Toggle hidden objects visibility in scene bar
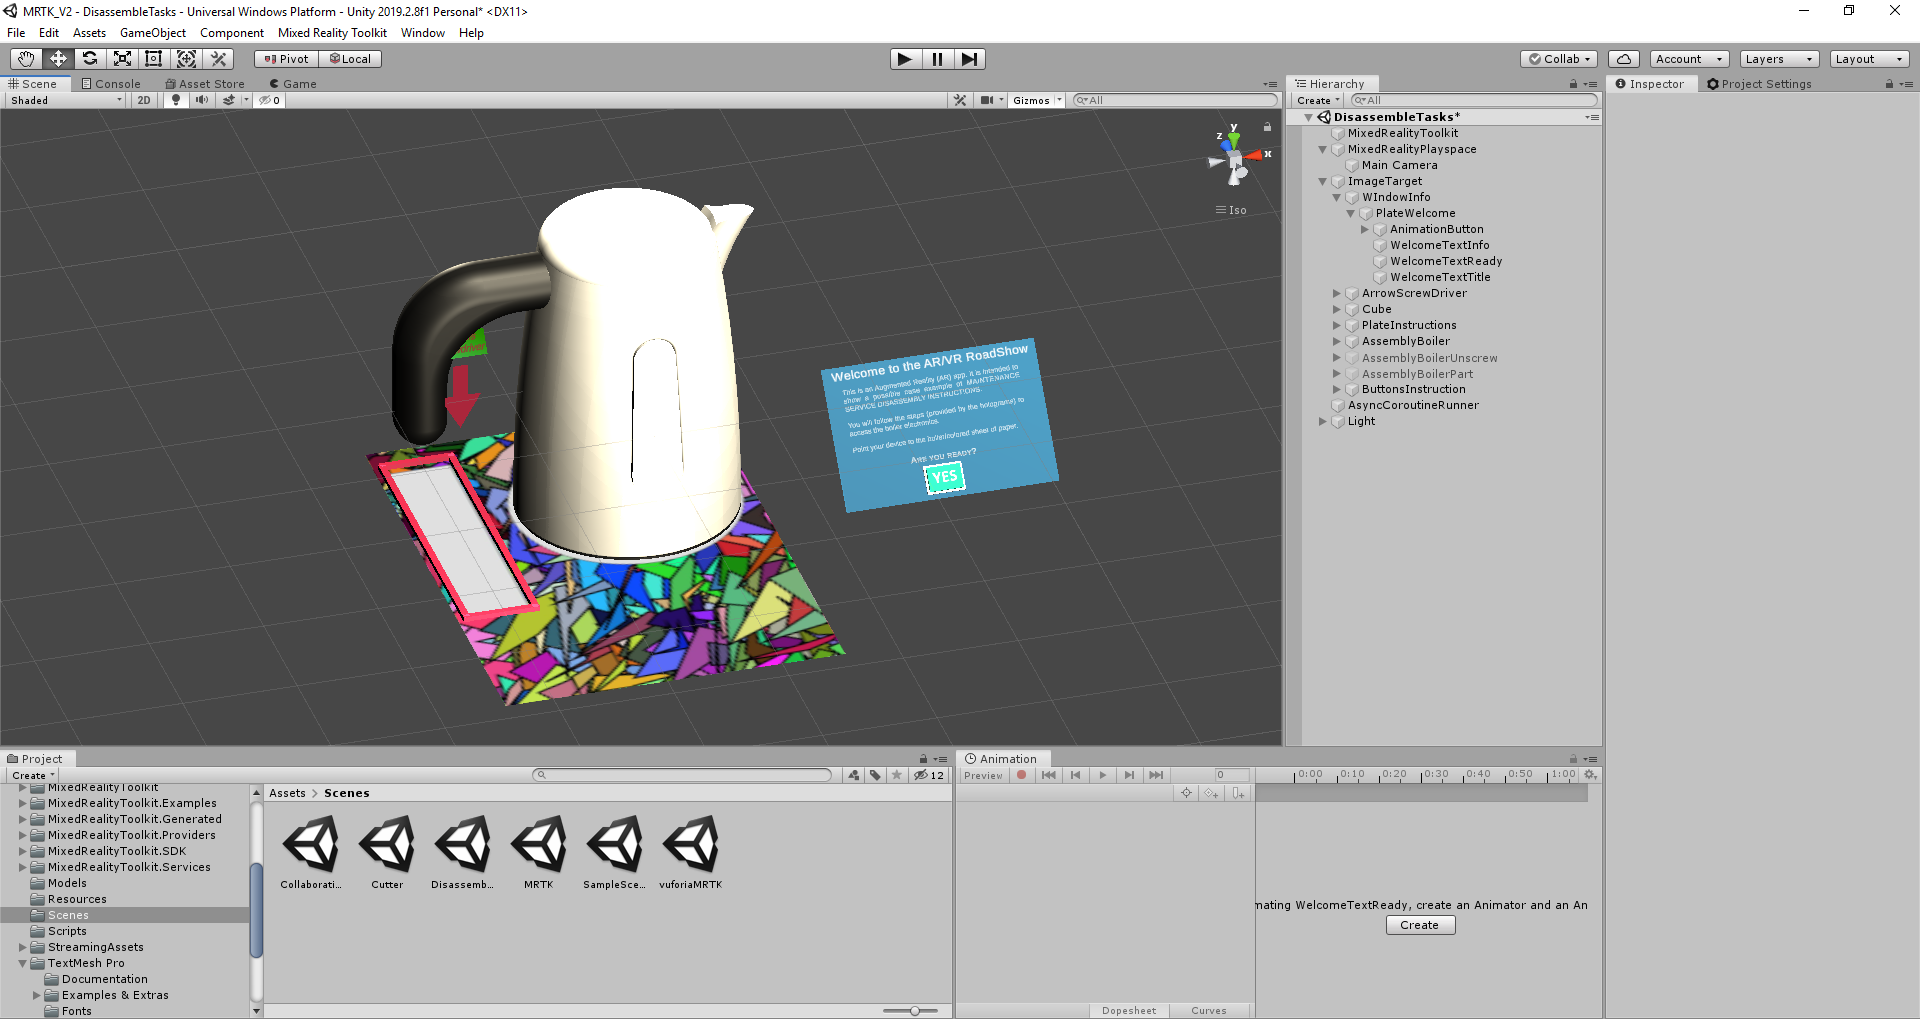Viewport: 1920px width, 1019px height. click(x=269, y=100)
